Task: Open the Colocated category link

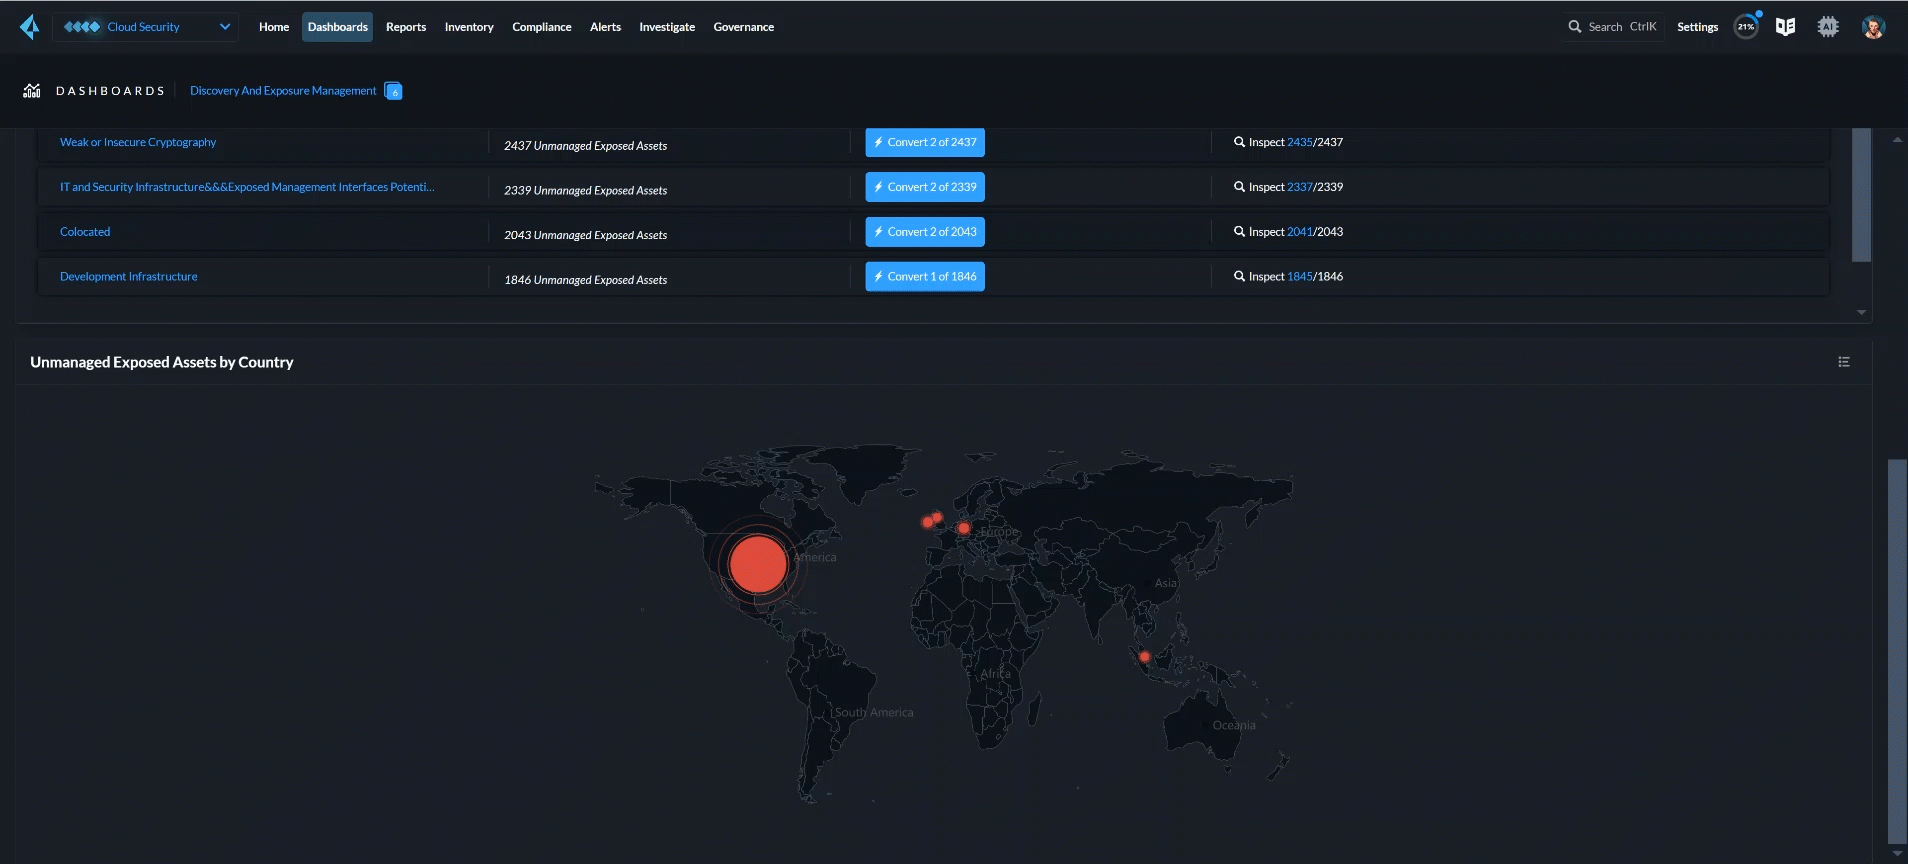Action: coord(85,232)
